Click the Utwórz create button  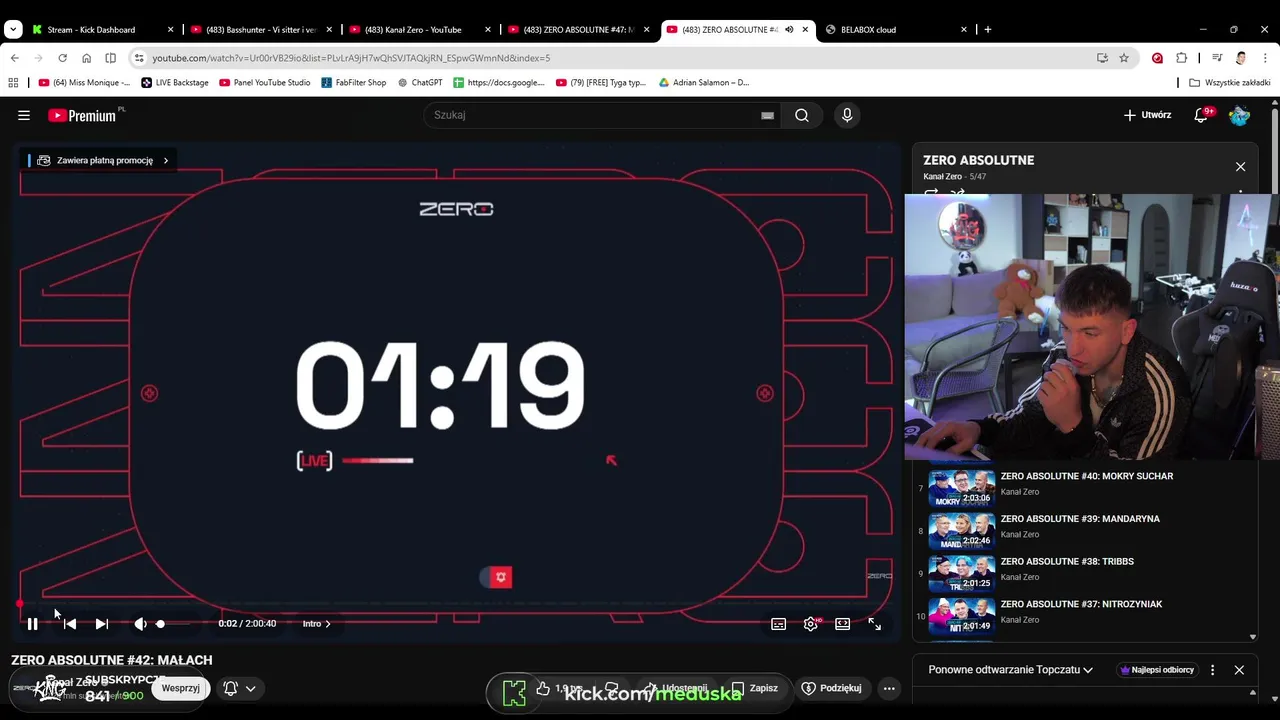pyautogui.click(x=1147, y=115)
